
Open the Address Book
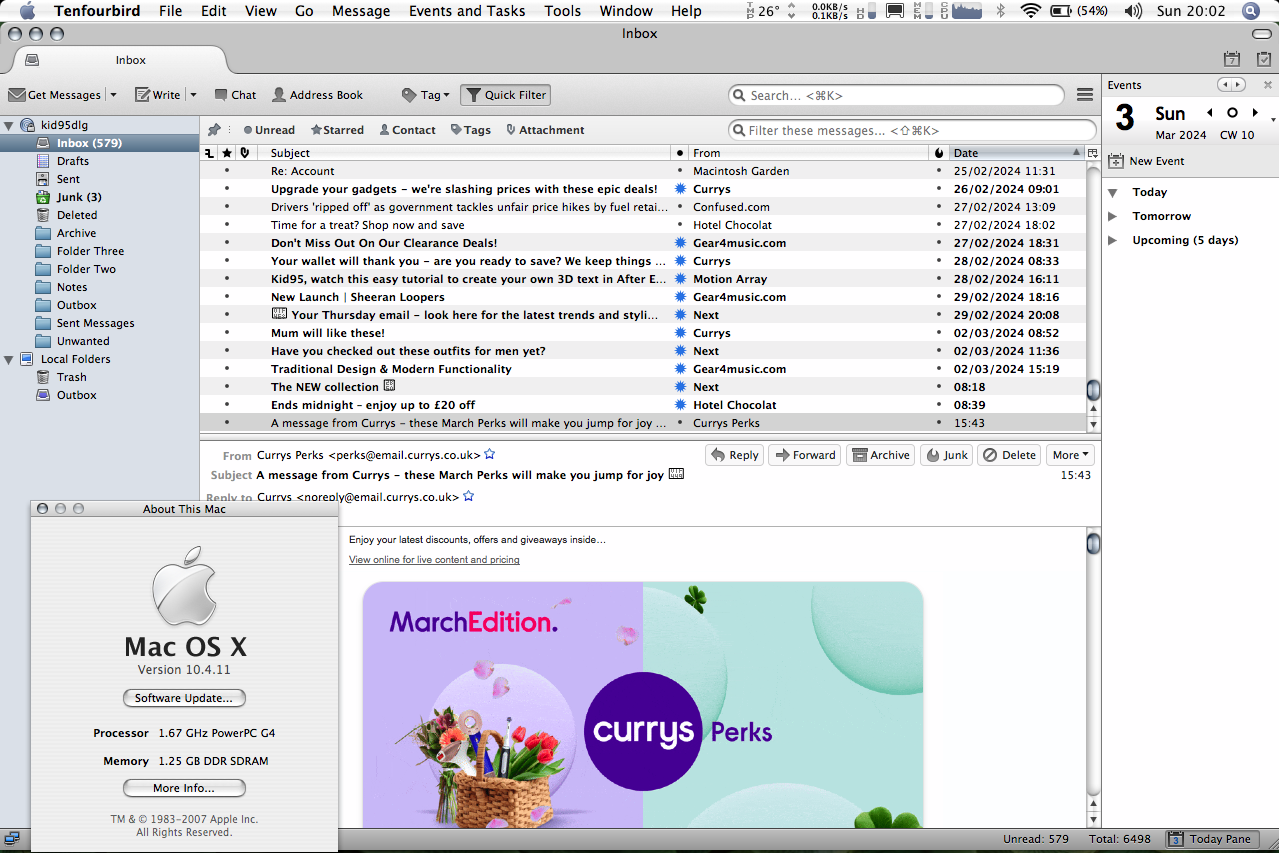pyautogui.click(x=317, y=95)
